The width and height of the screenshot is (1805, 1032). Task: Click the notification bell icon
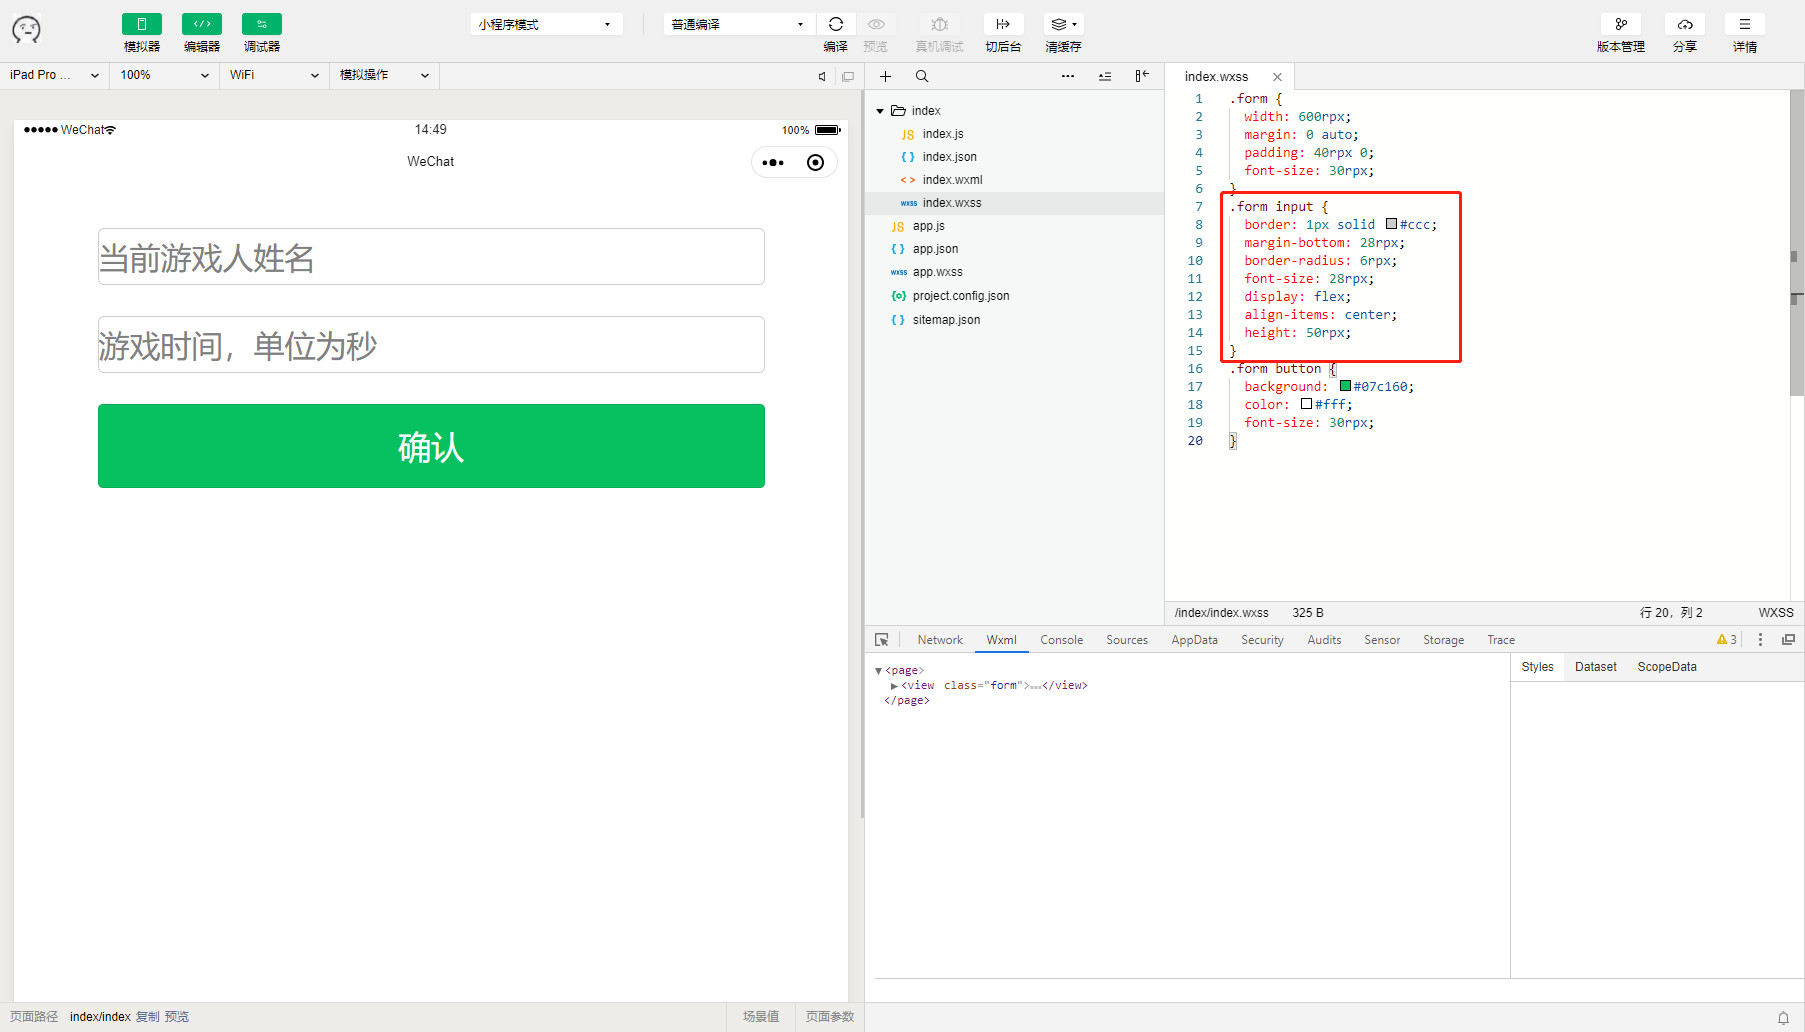1783,1018
